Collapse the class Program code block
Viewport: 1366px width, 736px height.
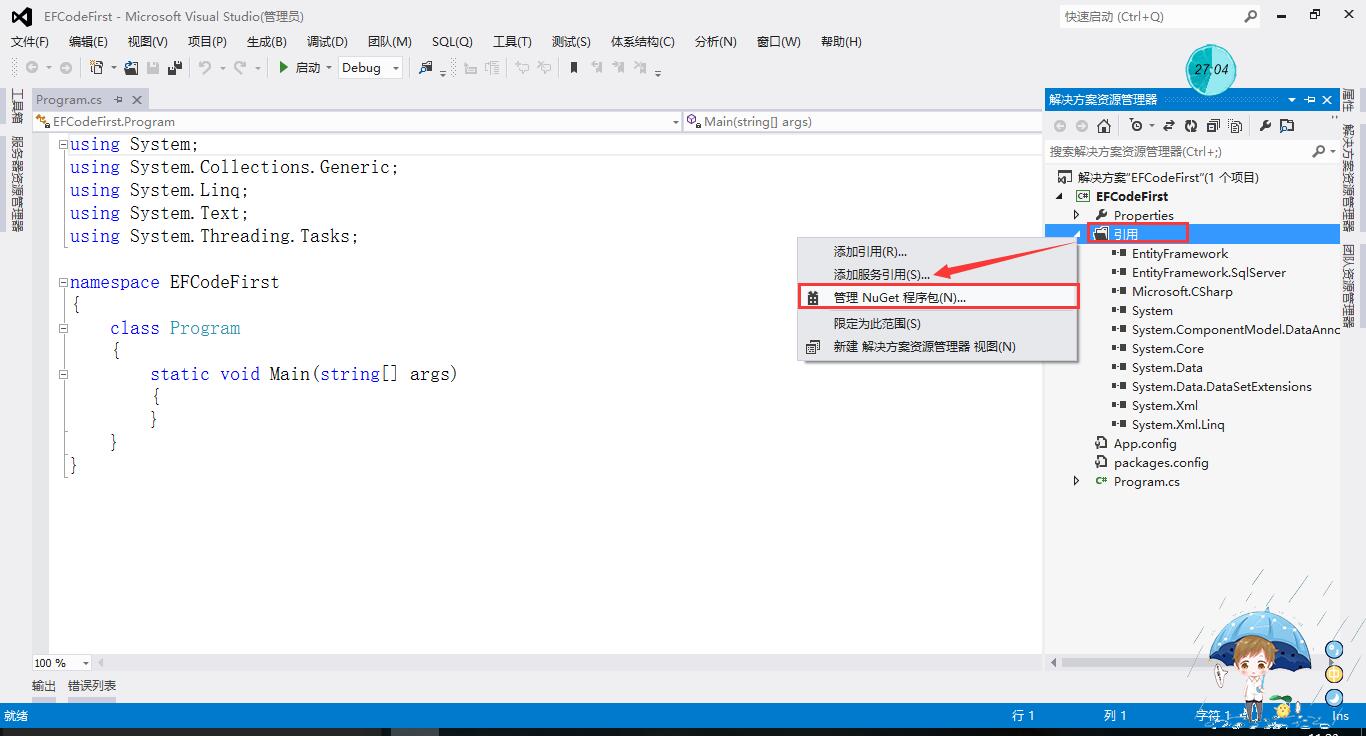[63, 328]
